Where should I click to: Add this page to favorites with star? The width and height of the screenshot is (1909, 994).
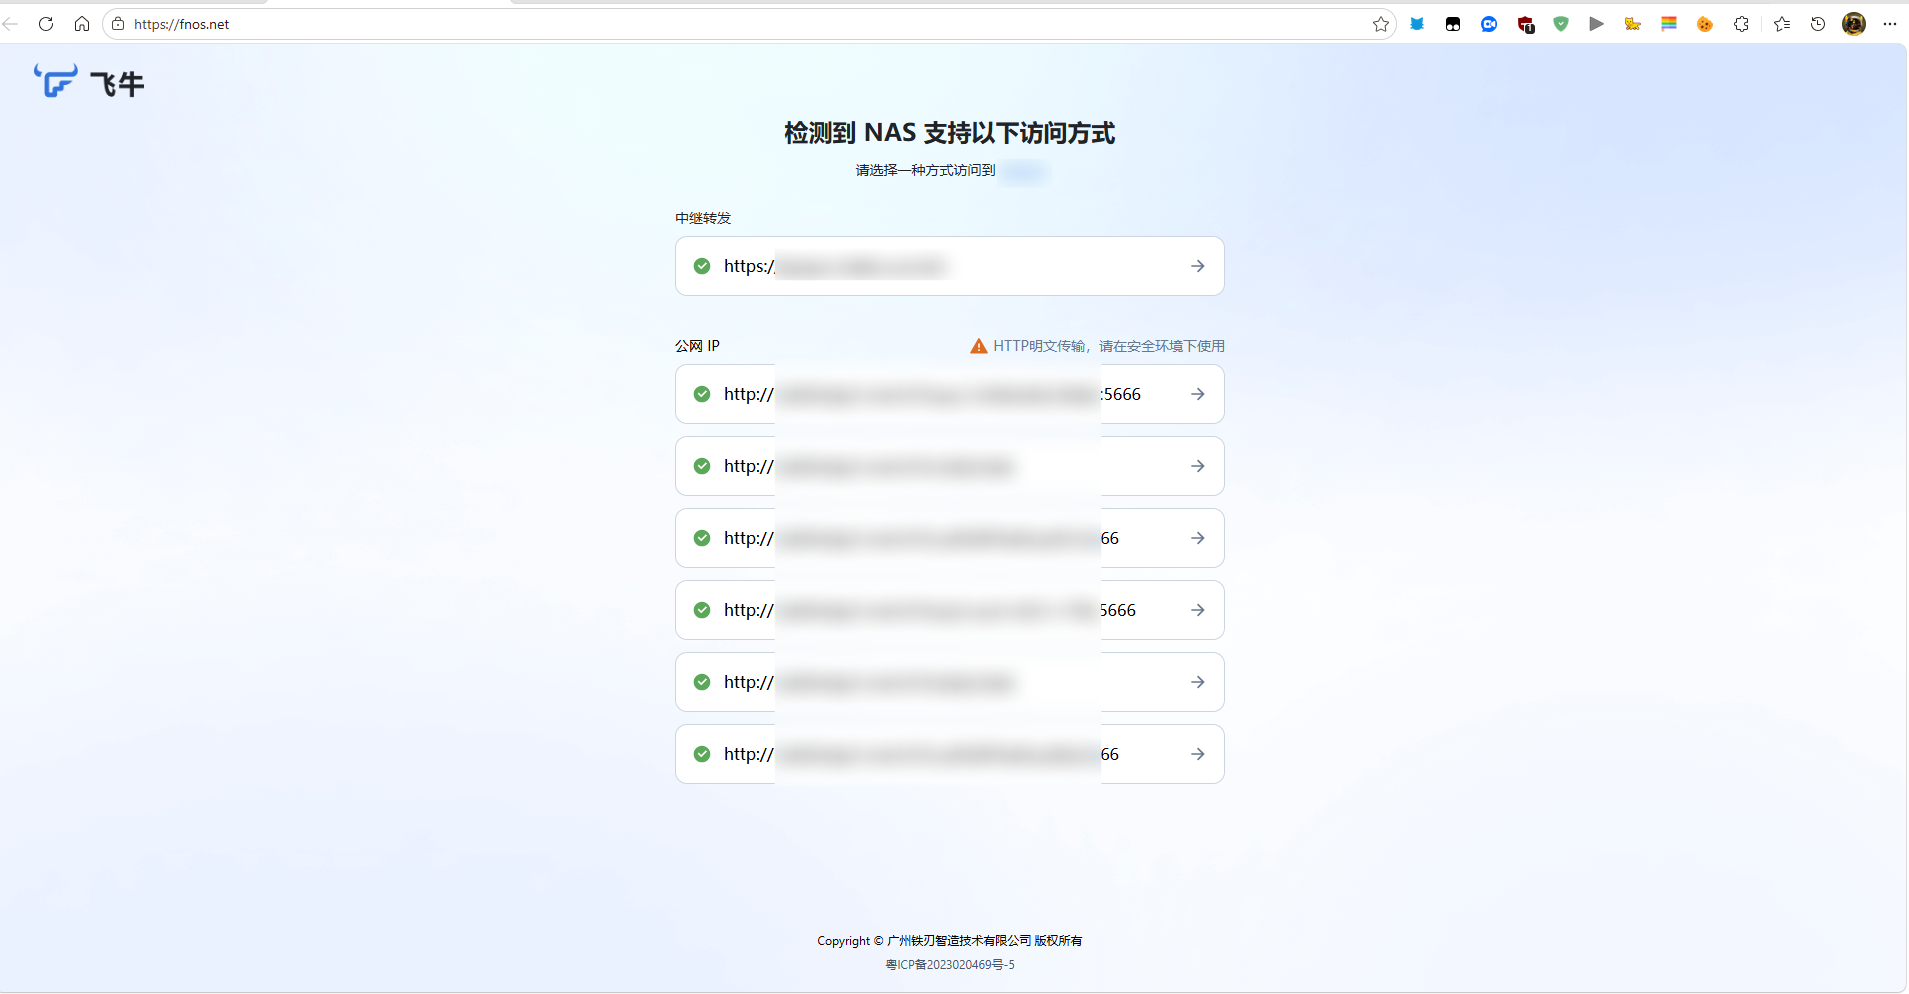coord(1381,24)
